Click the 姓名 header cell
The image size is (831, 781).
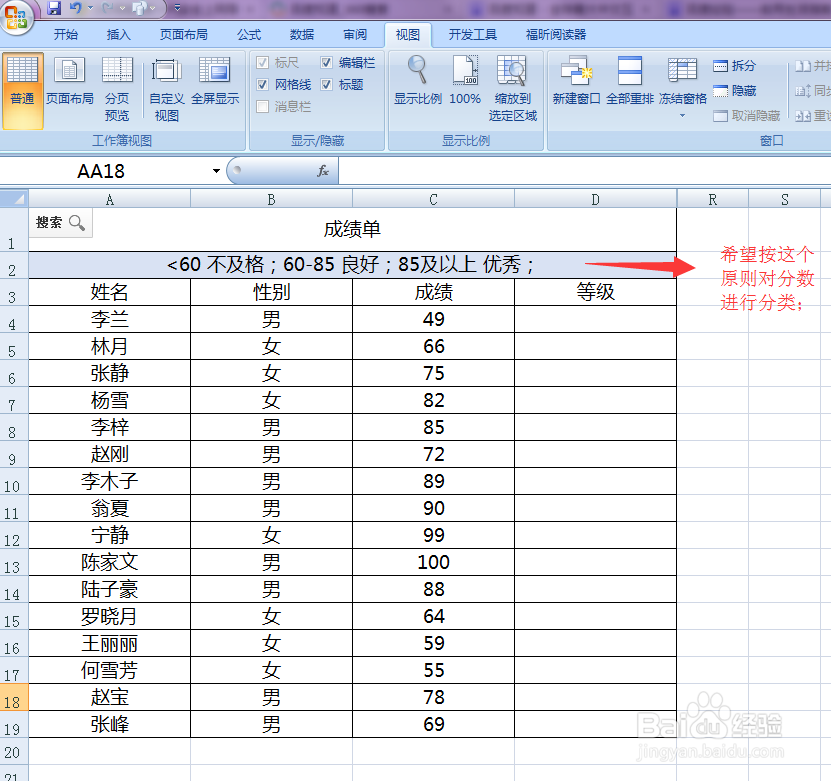[x=109, y=292]
